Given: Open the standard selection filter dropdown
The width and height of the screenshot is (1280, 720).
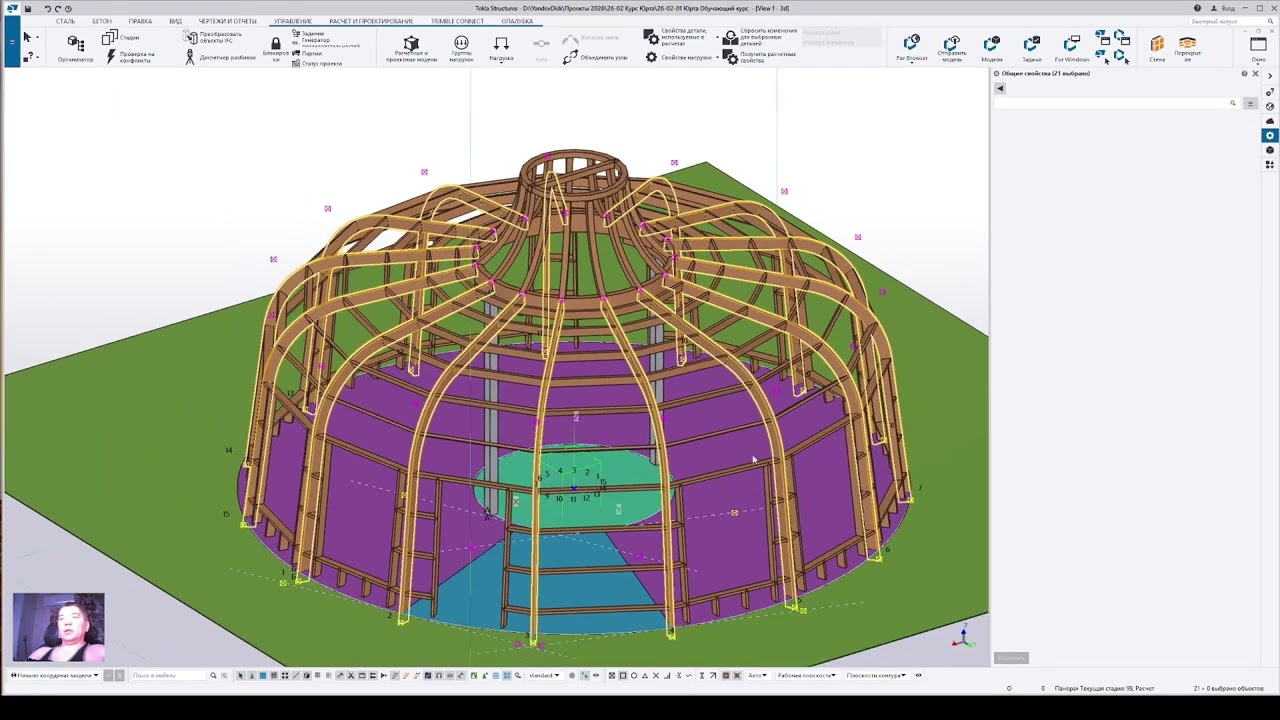Looking at the screenshot, I should tap(544, 675).
